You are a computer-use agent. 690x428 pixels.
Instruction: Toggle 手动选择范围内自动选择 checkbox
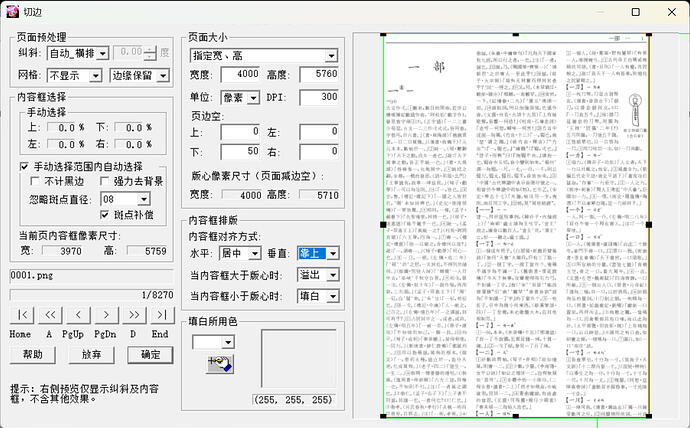[x=25, y=167]
